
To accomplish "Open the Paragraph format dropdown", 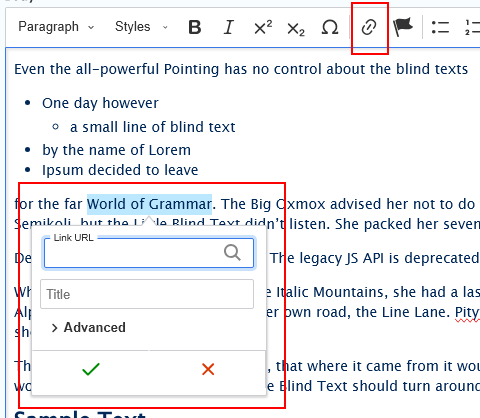I will click(56, 27).
